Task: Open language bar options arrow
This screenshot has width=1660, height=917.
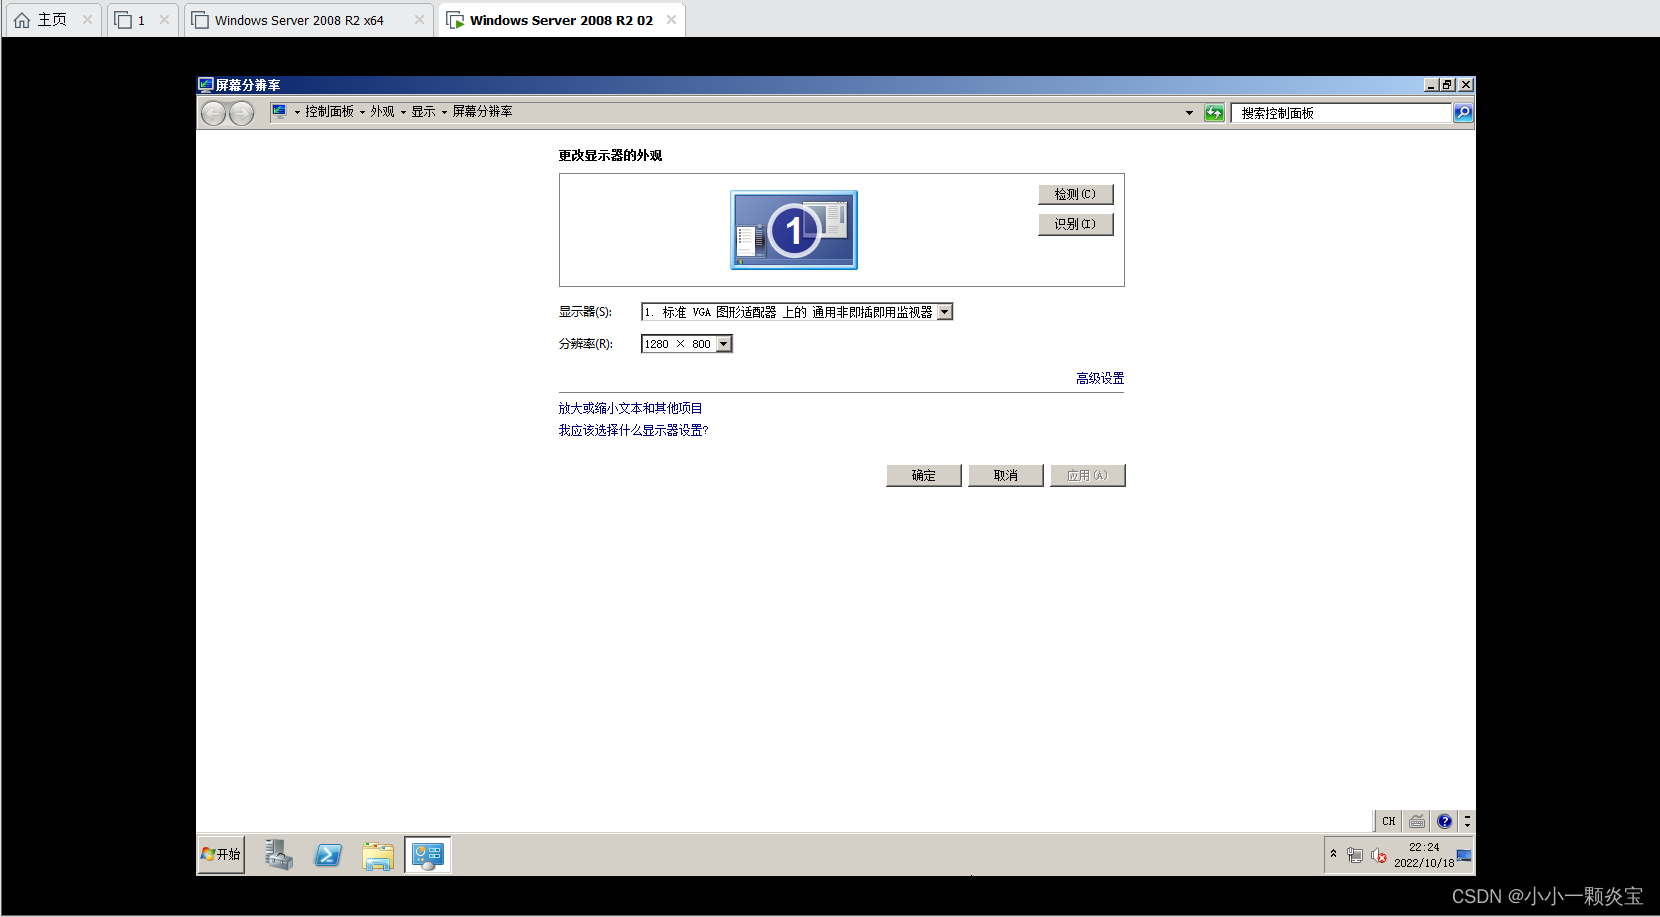Action: click(1467, 821)
